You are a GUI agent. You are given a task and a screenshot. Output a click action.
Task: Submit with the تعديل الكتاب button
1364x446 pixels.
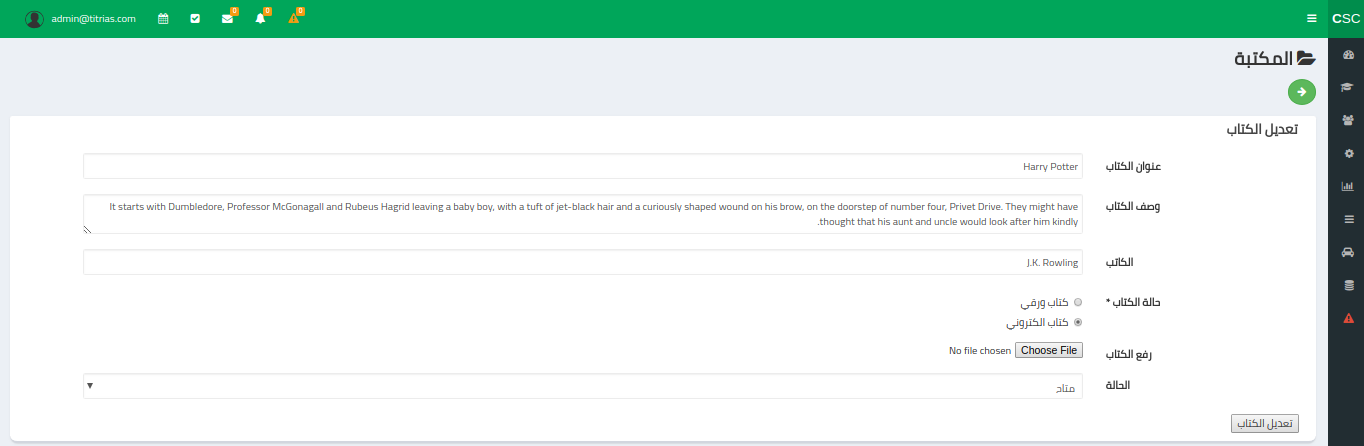1265,424
